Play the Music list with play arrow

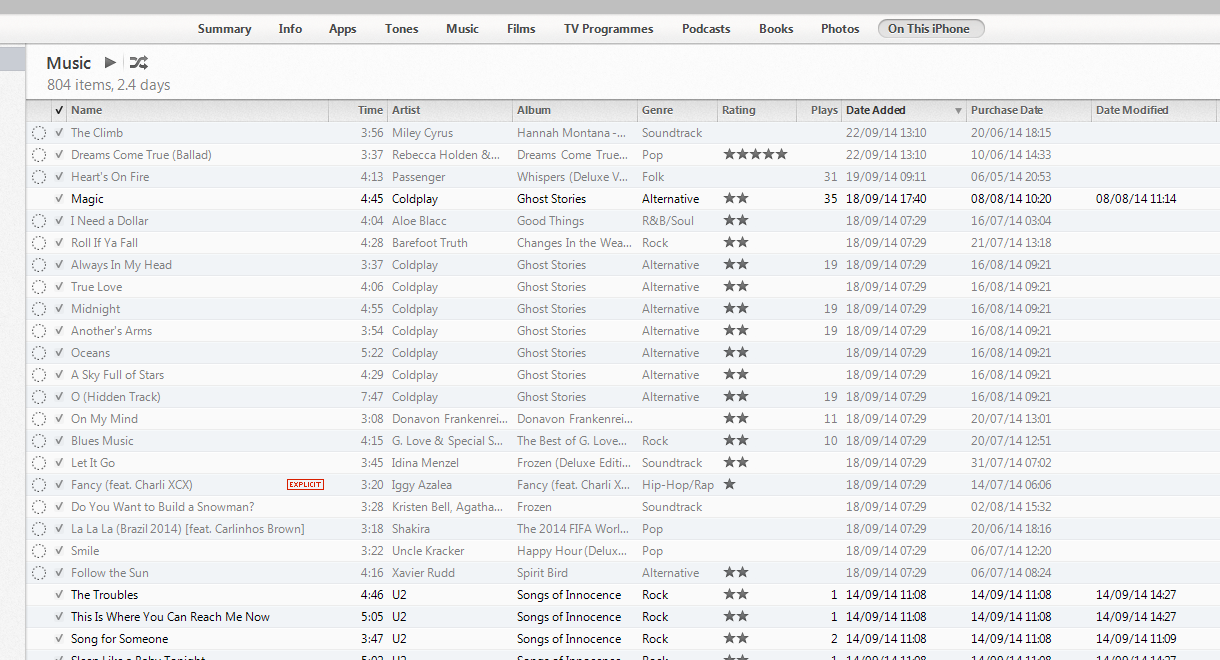point(110,63)
